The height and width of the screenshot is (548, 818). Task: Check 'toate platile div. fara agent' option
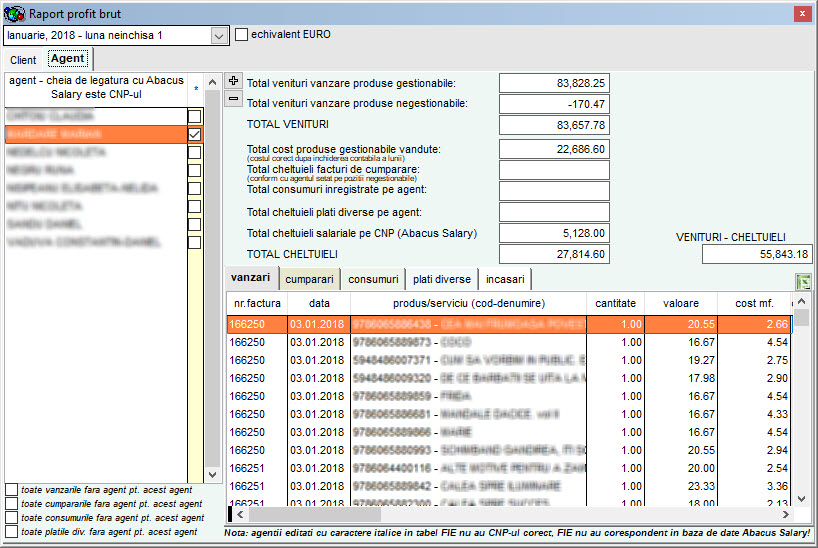tap(11, 532)
